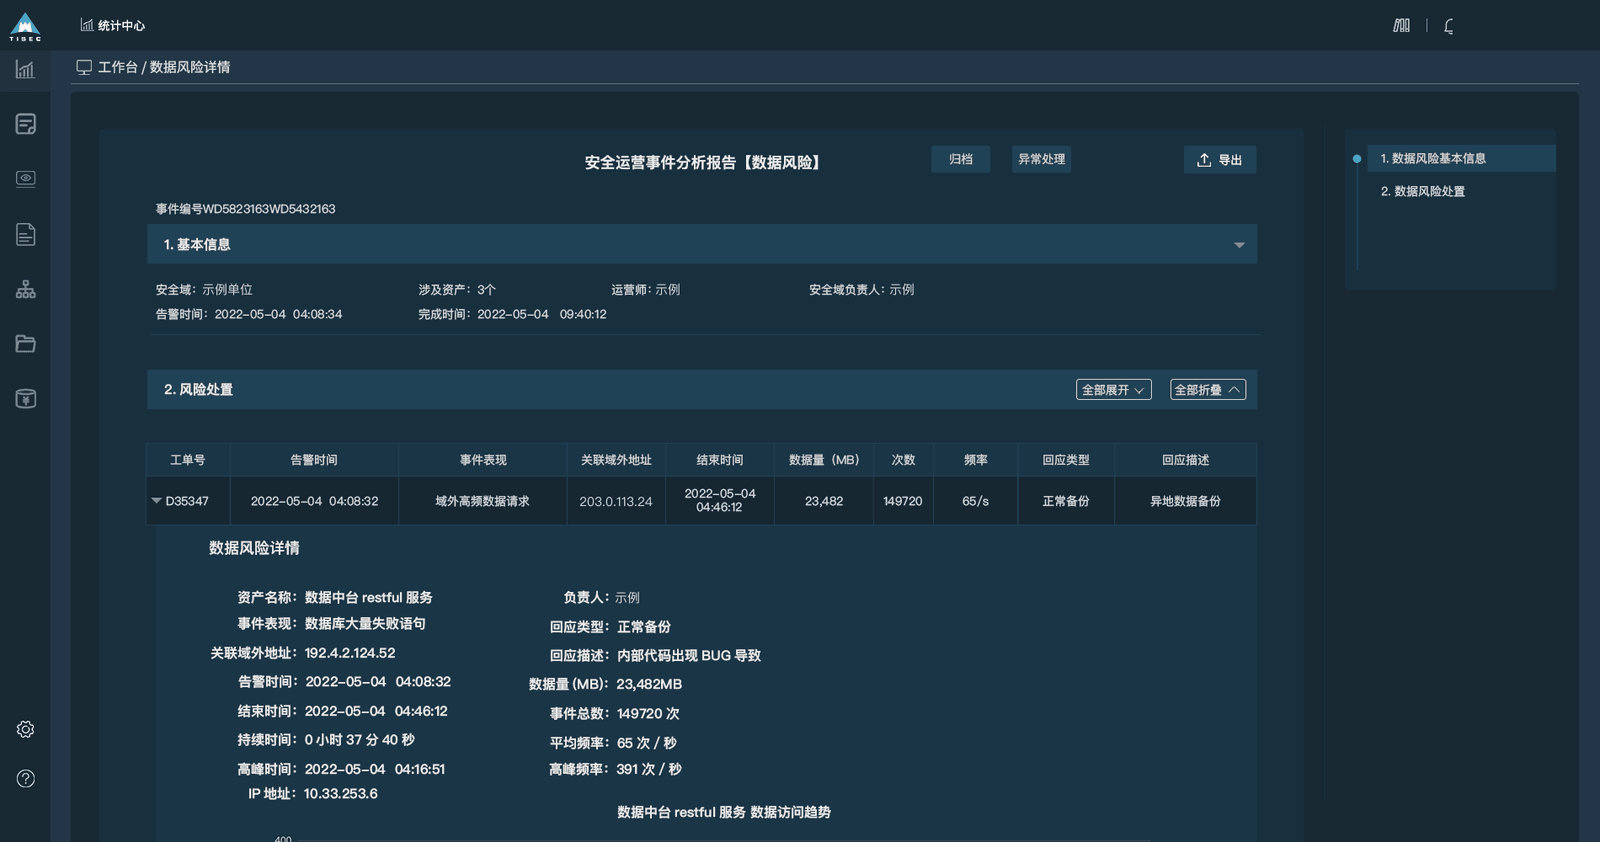Click the 数据风险详情 heading
The image size is (1600, 842).
[254, 548]
